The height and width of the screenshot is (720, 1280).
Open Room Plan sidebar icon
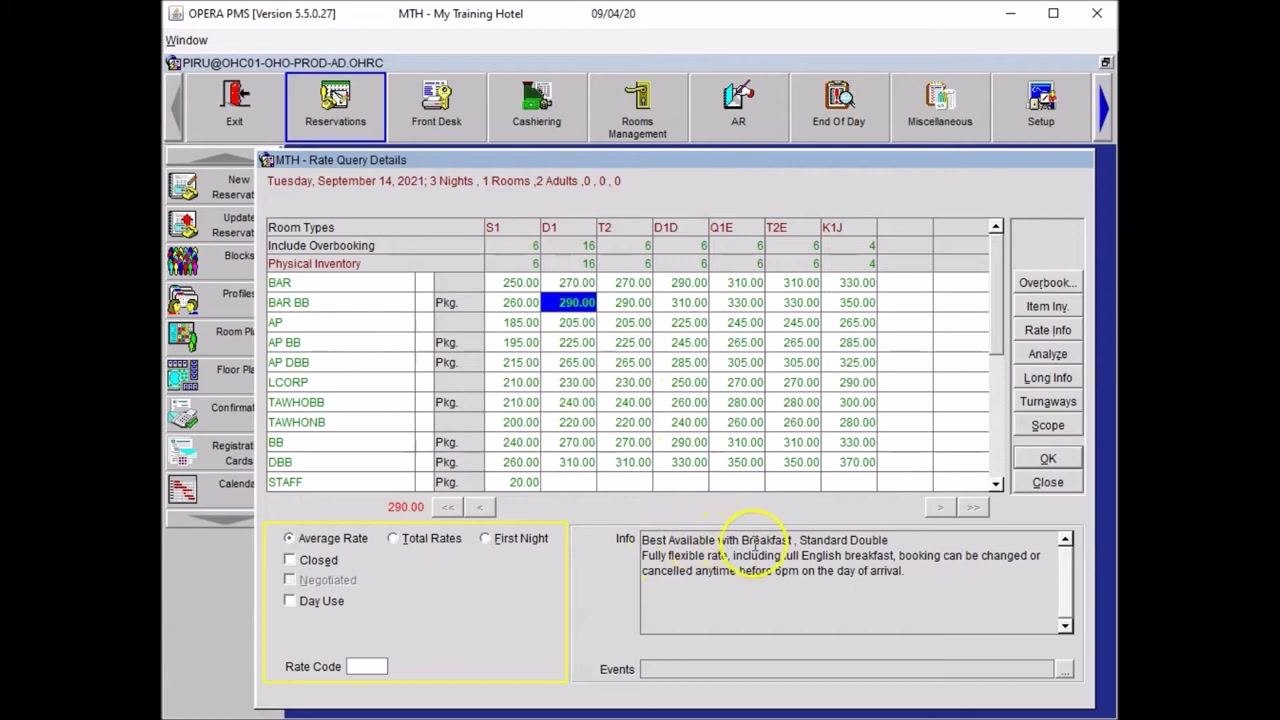(183, 338)
